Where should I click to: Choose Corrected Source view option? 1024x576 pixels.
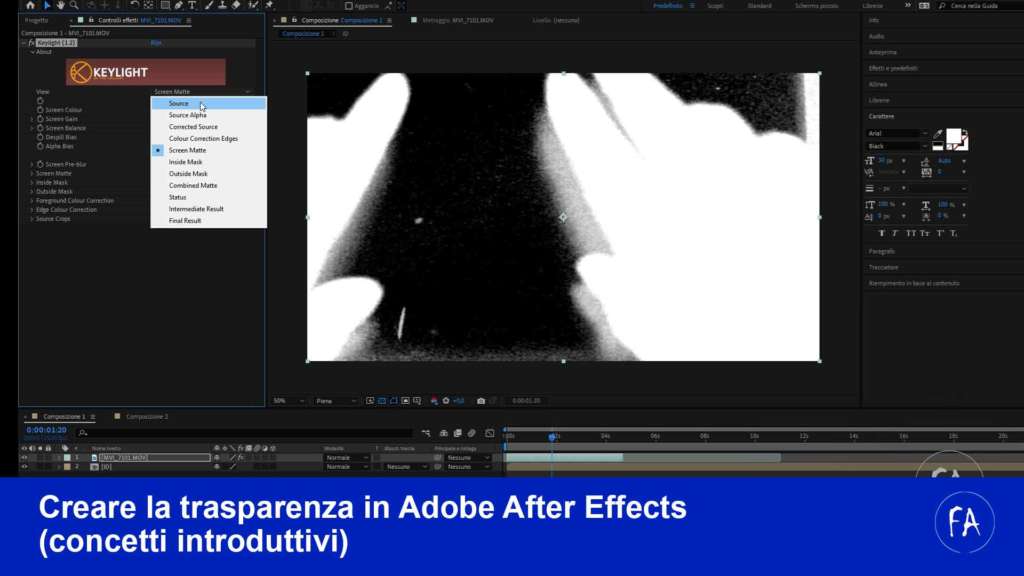point(208,127)
